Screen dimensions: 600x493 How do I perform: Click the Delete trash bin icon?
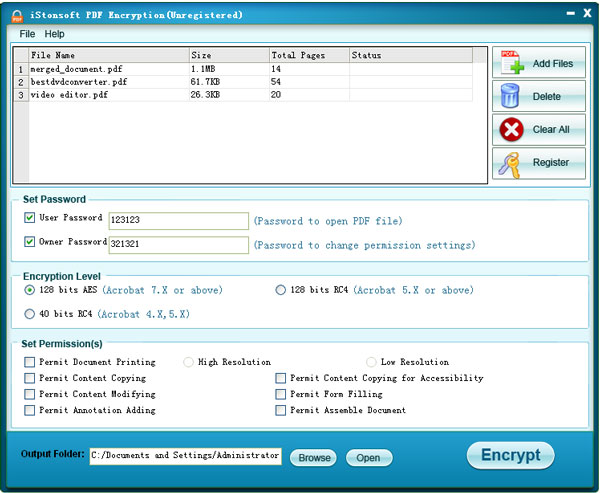(x=510, y=97)
